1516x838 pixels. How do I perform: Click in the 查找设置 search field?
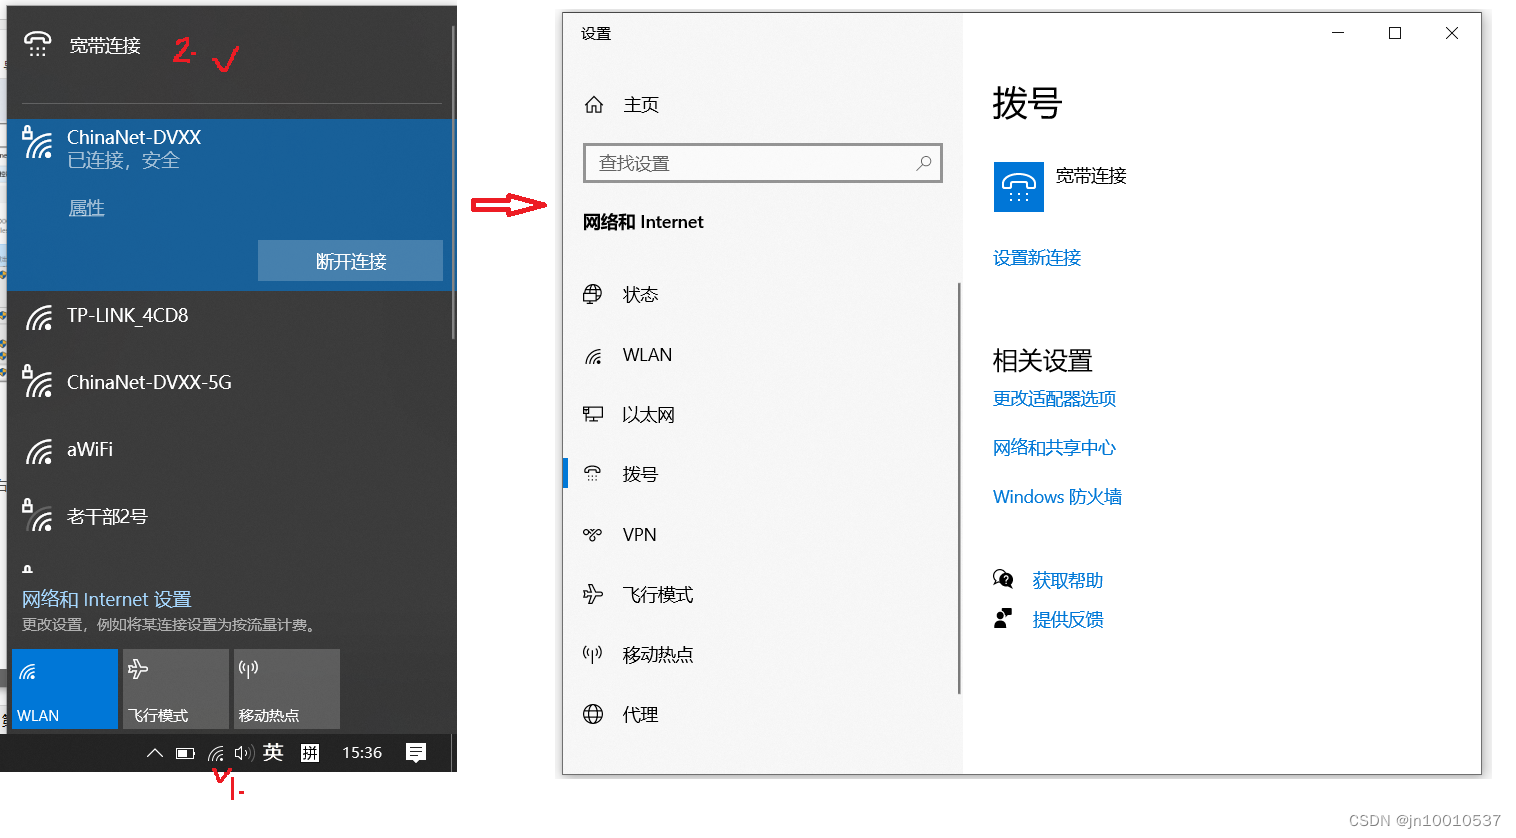(762, 163)
